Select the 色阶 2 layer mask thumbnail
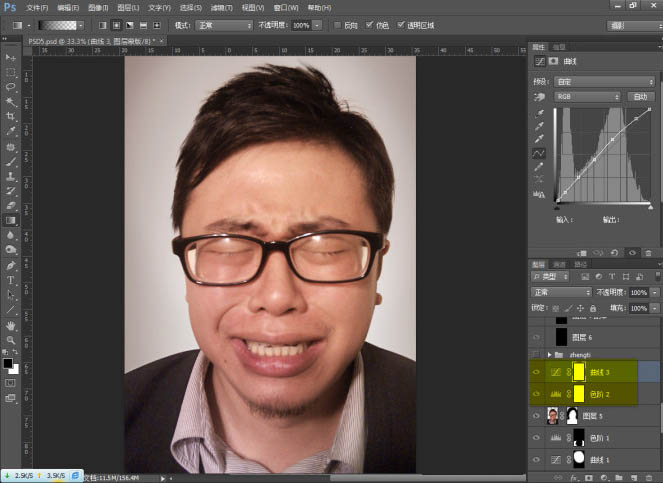This screenshot has width=663, height=483. (577, 394)
